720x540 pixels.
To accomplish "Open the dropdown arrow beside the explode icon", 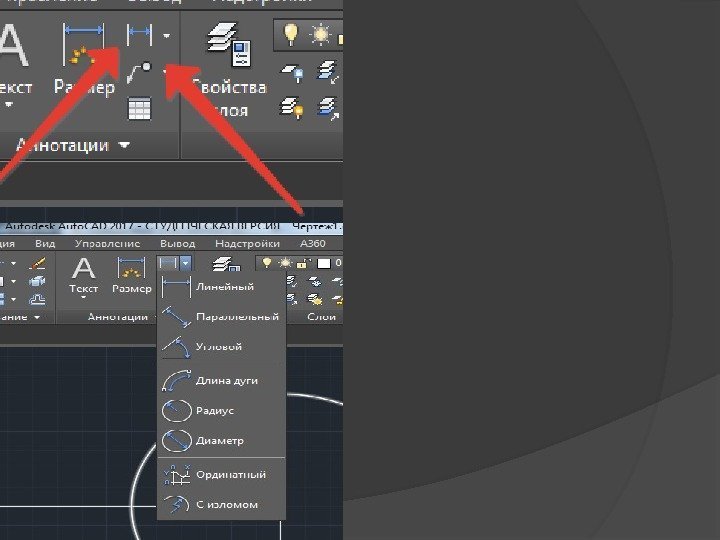I will (13, 281).
